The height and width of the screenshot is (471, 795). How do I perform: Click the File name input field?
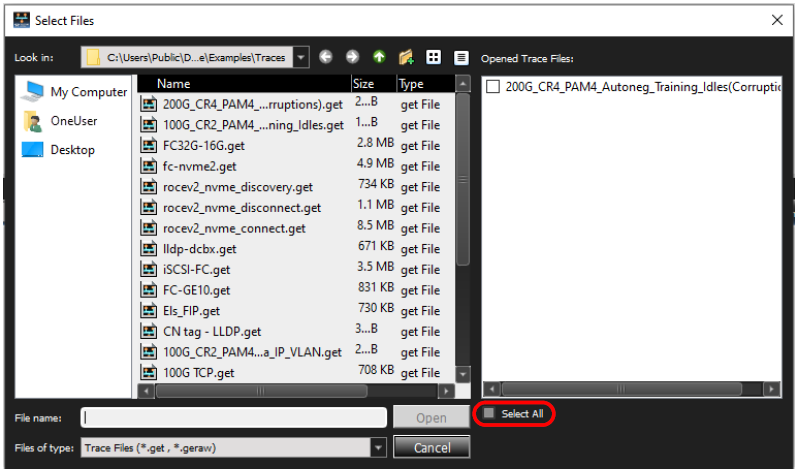pos(234,418)
